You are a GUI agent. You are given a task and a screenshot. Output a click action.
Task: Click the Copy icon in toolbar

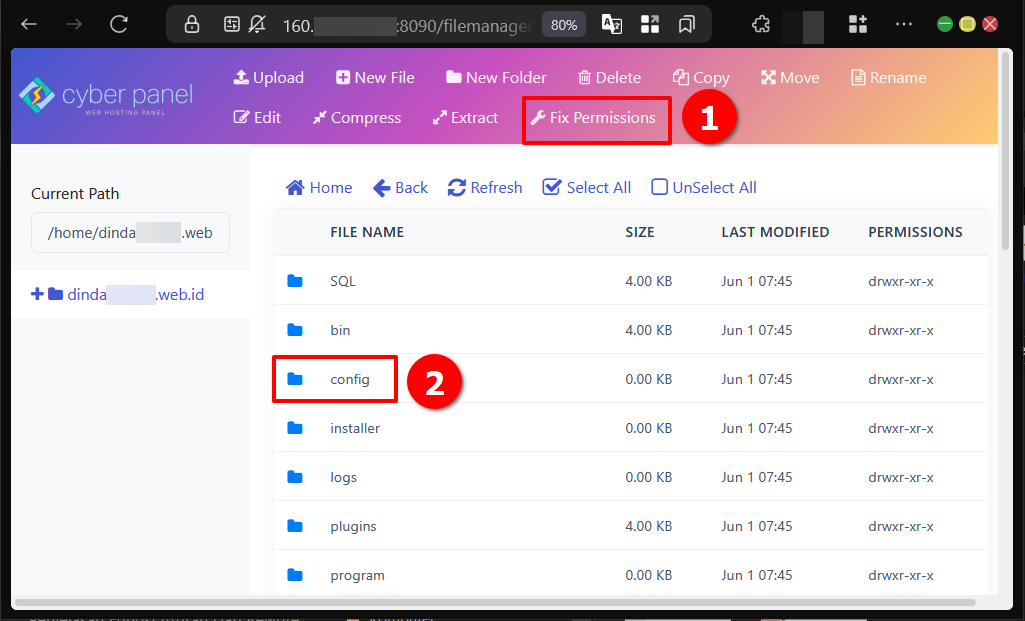tap(681, 78)
